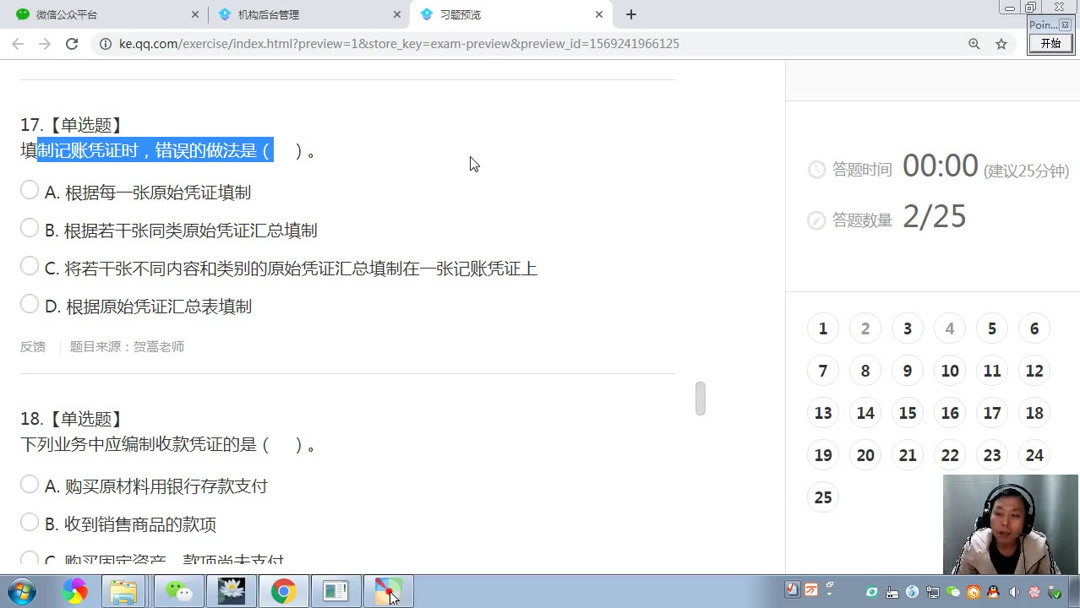Screen dimensions: 1080x608
Task: Click the back navigation arrow icon
Action: point(17,44)
